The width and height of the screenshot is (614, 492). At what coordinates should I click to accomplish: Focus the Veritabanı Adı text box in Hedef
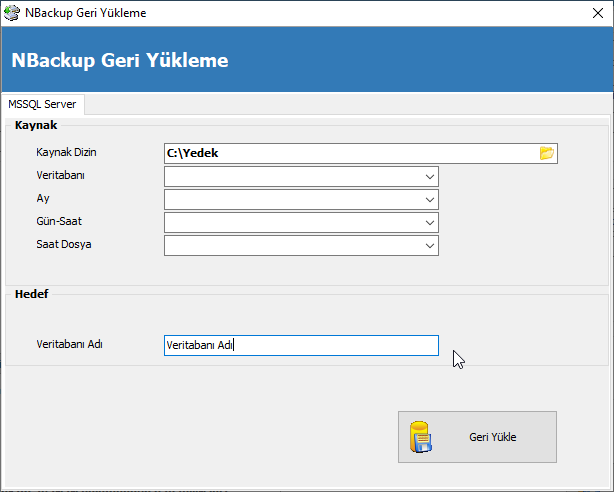point(301,345)
